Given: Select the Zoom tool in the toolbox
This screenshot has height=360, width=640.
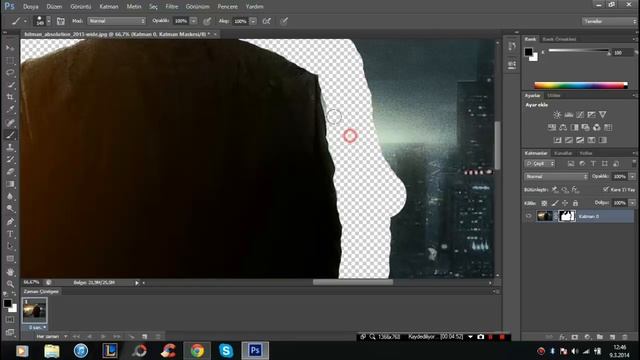Looking at the screenshot, I should (10, 284).
